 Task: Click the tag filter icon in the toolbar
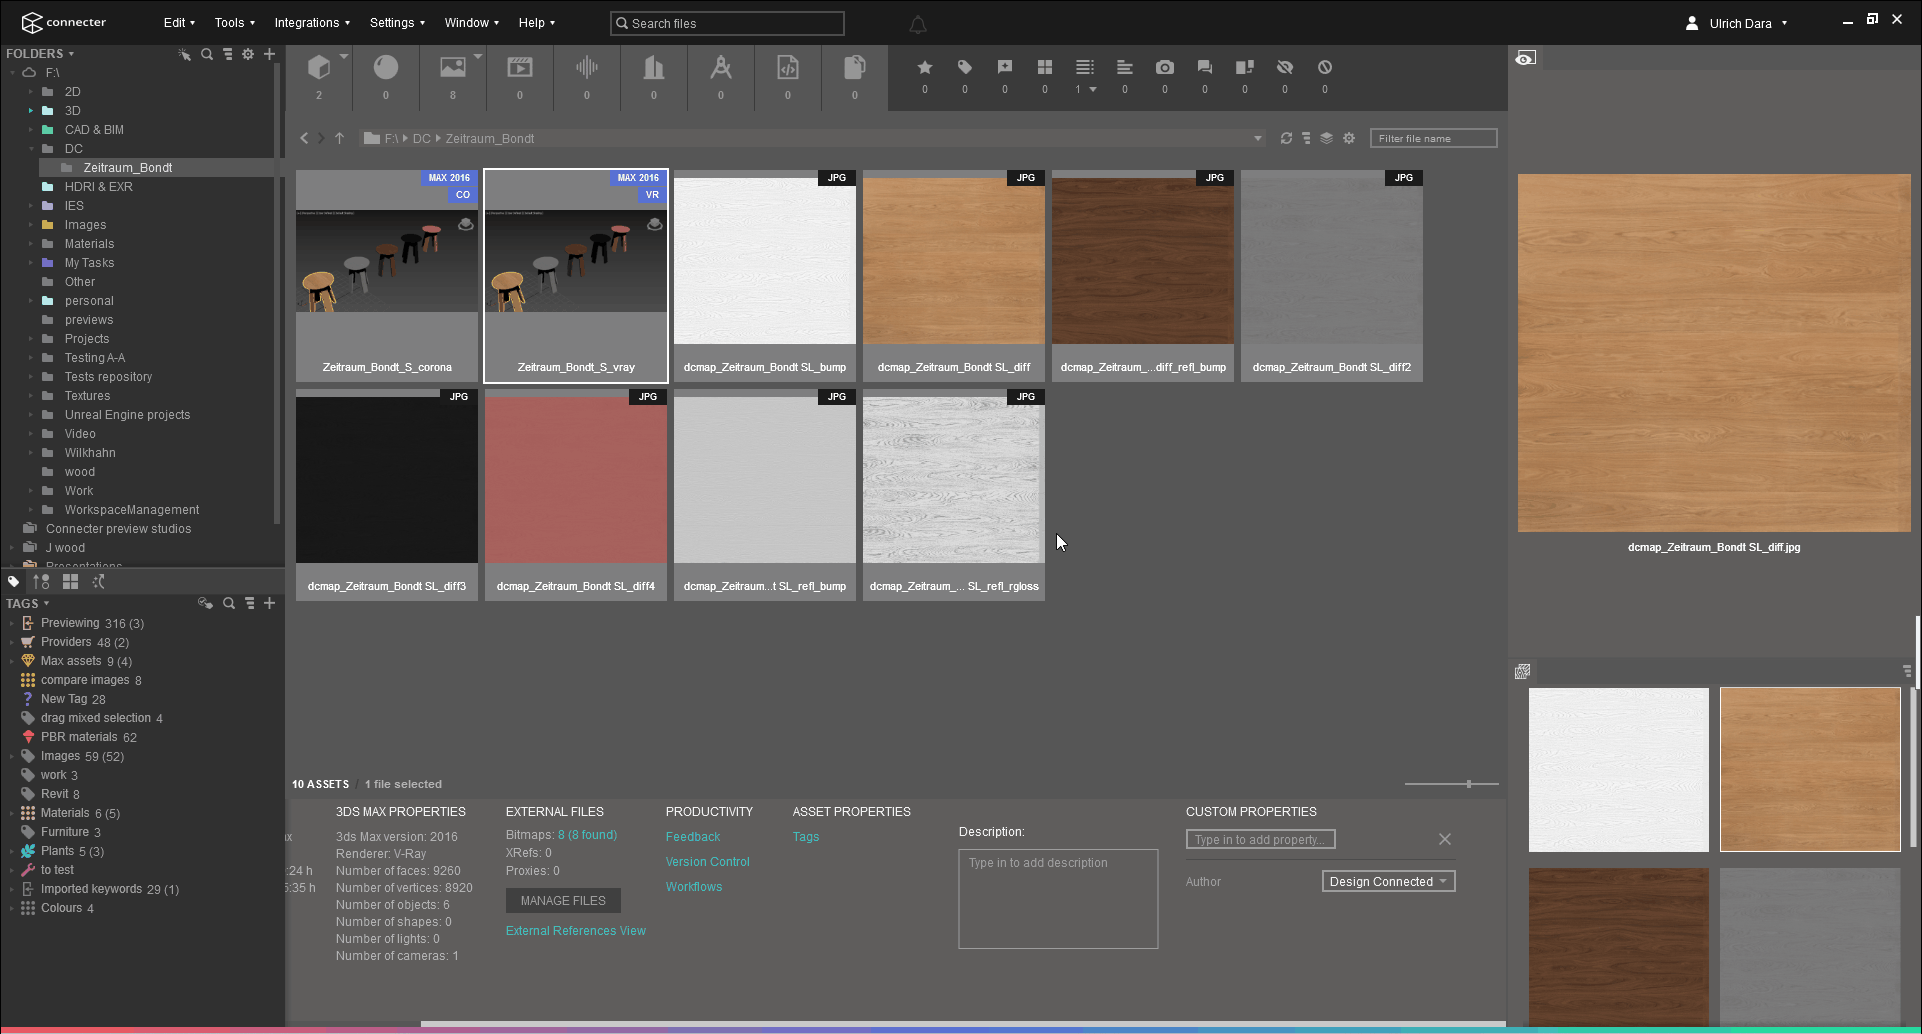point(964,68)
